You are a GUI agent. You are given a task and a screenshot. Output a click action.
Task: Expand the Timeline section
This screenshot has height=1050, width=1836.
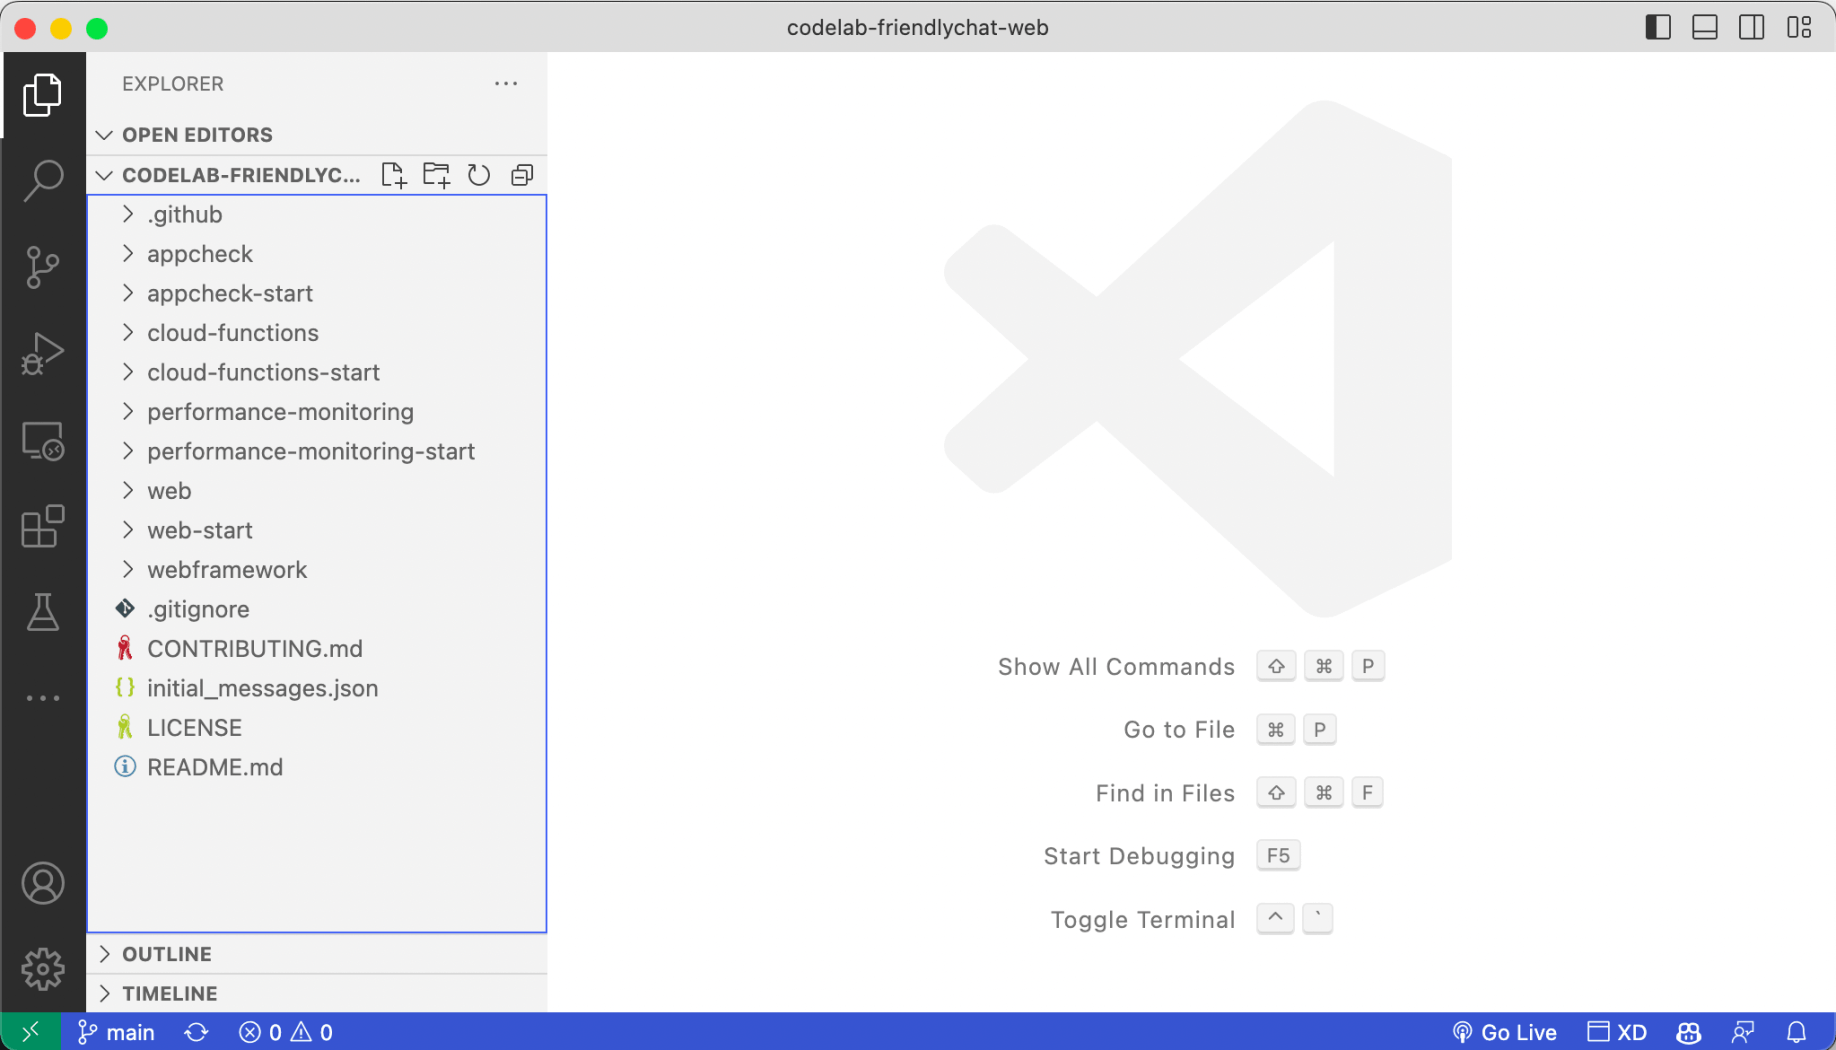(317, 994)
